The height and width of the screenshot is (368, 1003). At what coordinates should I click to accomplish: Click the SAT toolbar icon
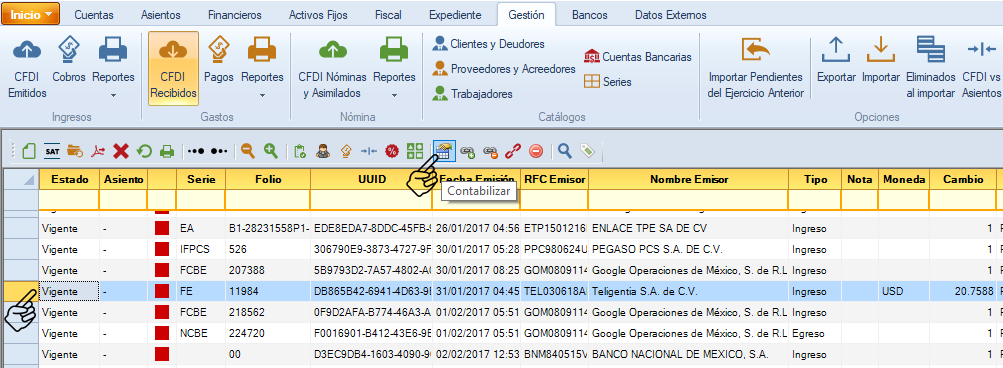52,151
